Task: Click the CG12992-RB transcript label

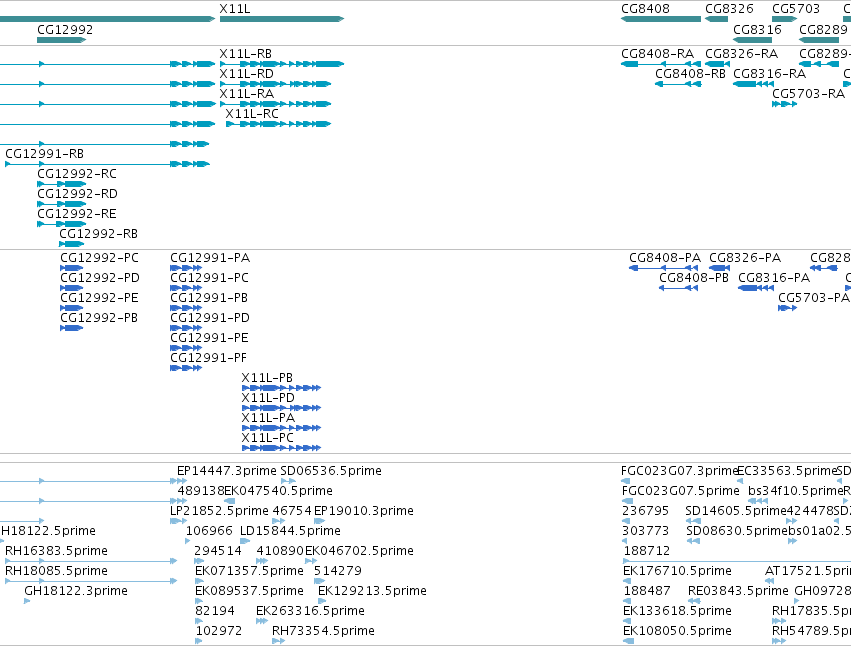Action: pos(98,234)
